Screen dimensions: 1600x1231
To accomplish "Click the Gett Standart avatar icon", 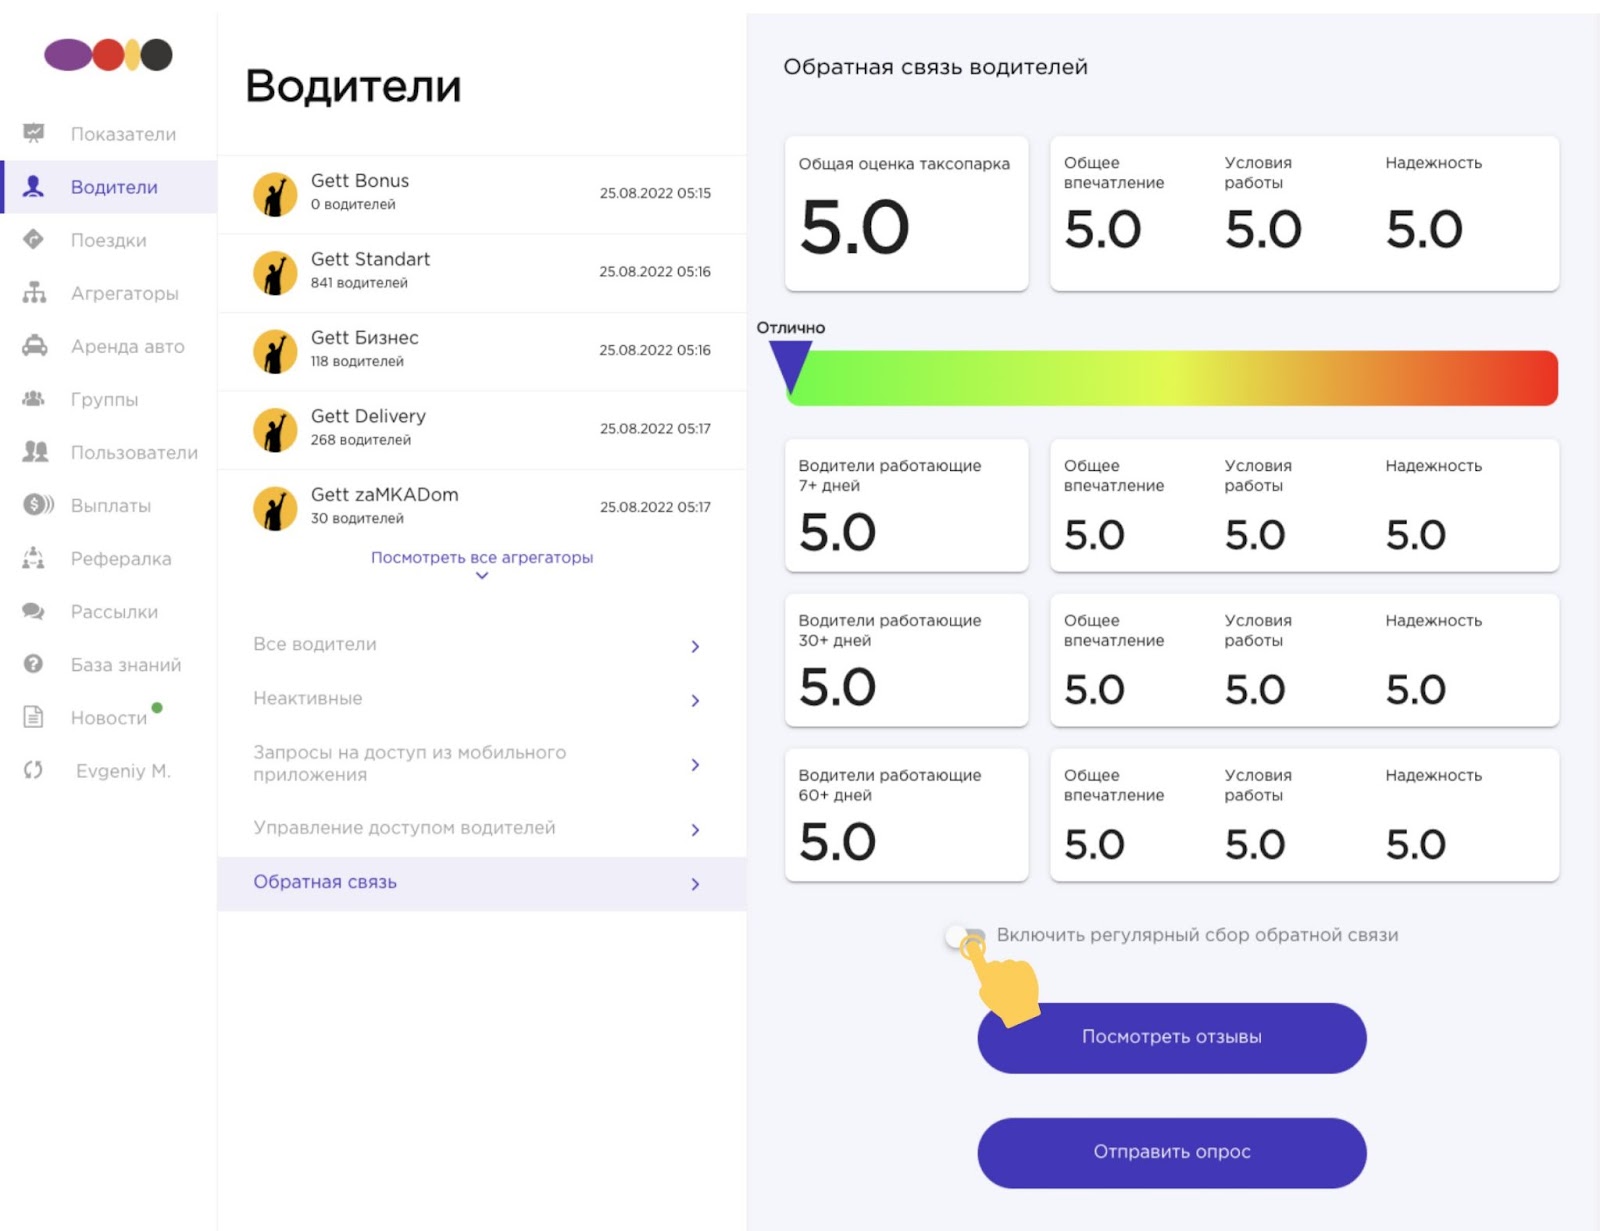I will [275, 272].
